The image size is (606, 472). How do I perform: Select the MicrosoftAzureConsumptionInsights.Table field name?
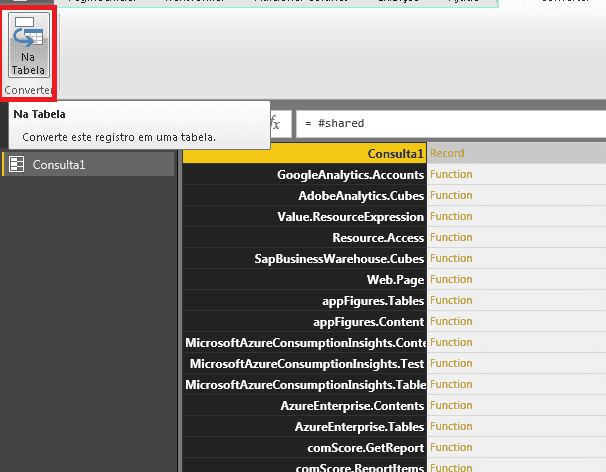pyautogui.click(x=305, y=384)
